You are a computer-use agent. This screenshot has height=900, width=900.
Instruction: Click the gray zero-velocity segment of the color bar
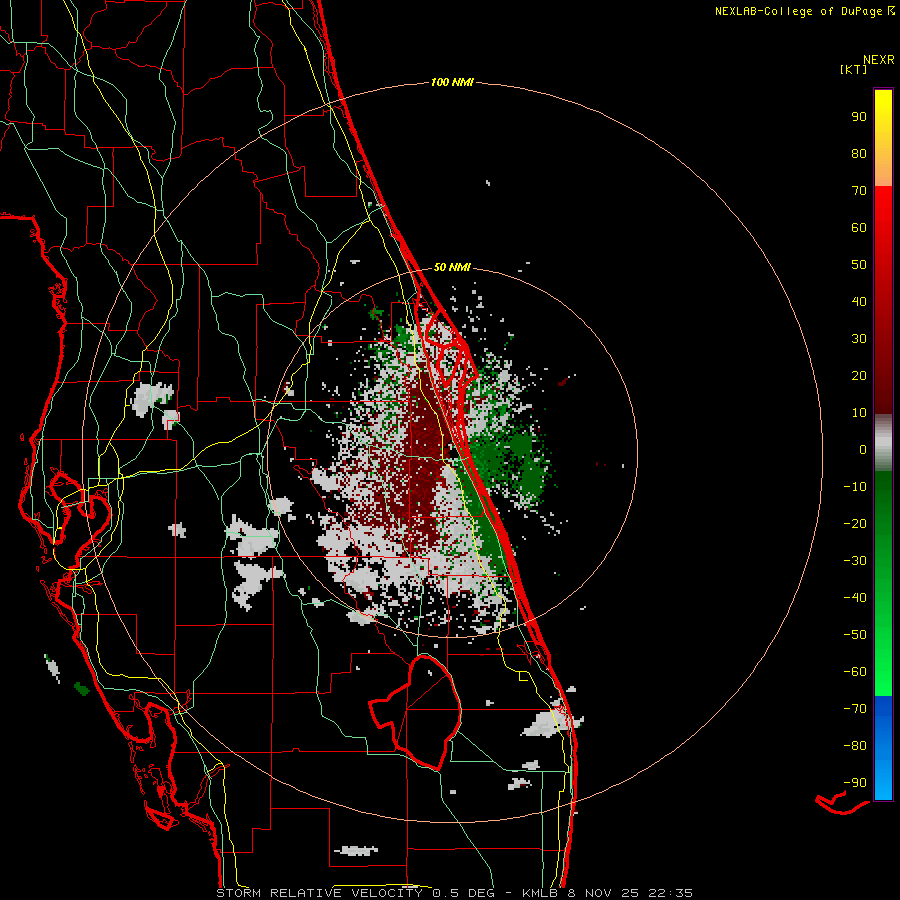click(883, 443)
